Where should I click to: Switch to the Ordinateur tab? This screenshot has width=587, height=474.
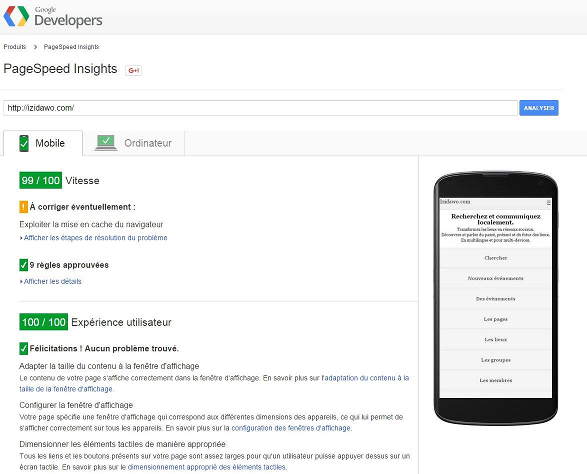(x=134, y=143)
